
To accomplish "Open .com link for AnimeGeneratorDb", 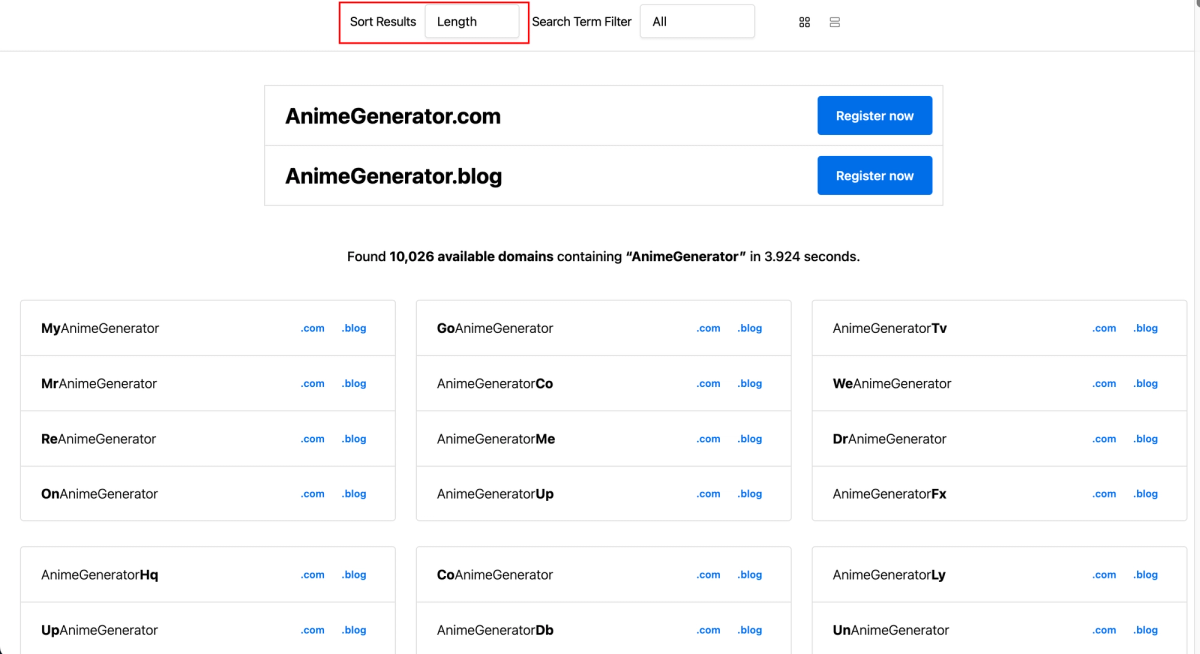I will 709,630.
